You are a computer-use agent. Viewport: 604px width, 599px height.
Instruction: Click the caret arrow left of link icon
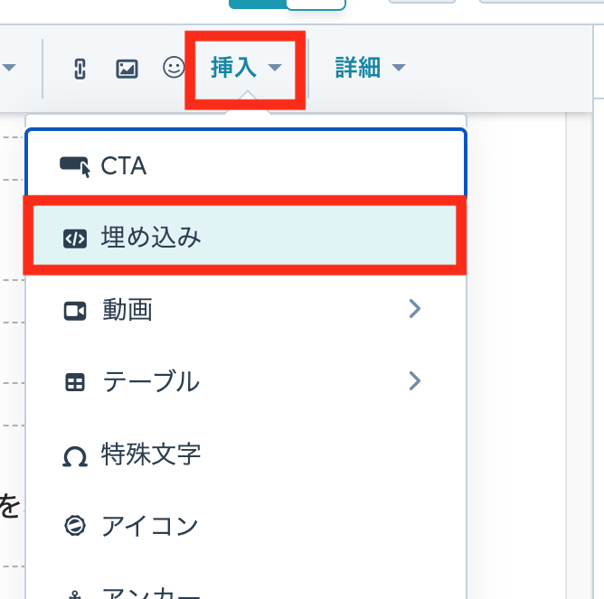pyautogui.click(x=10, y=69)
